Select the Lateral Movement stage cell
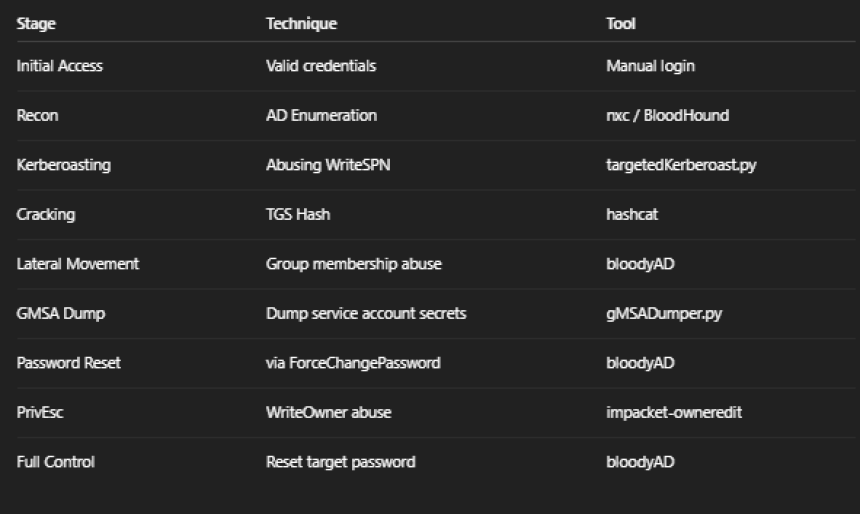 pyautogui.click(x=78, y=264)
